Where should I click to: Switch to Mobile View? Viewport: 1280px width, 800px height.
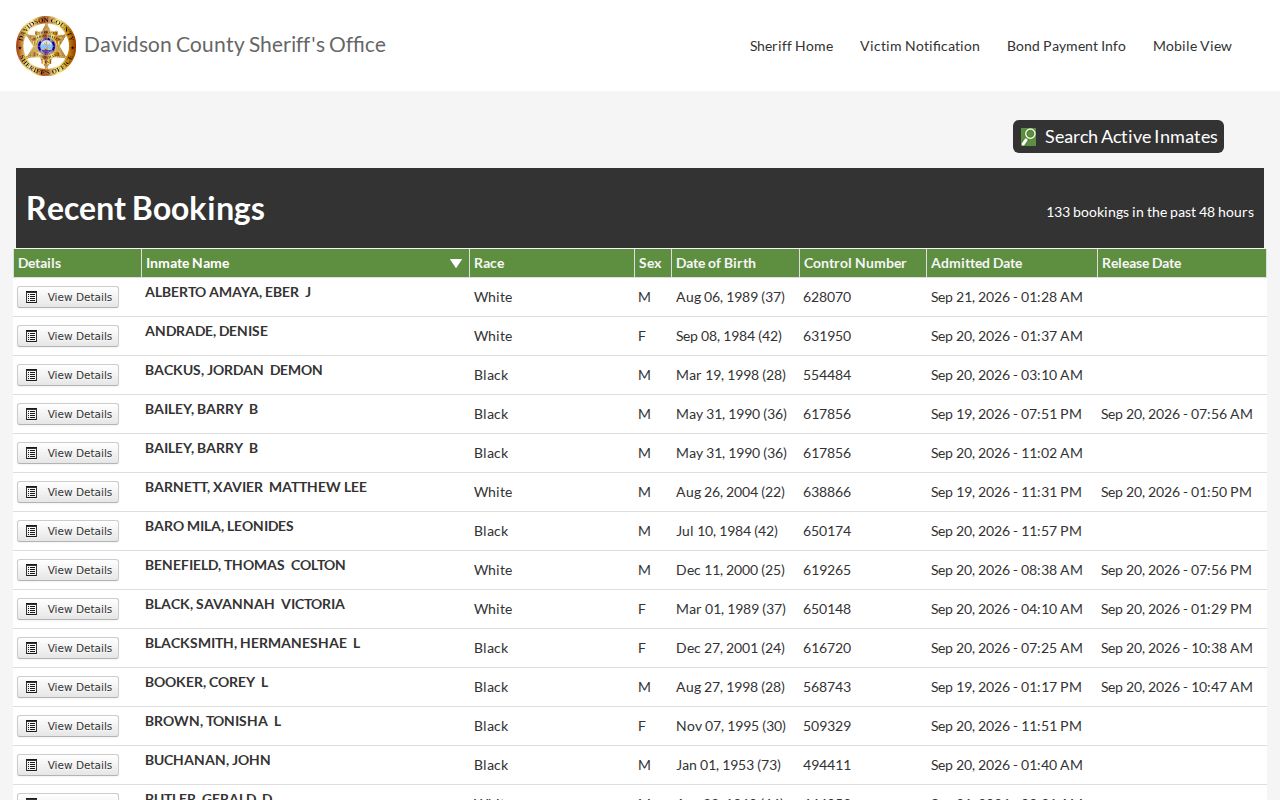pos(1192,46)
